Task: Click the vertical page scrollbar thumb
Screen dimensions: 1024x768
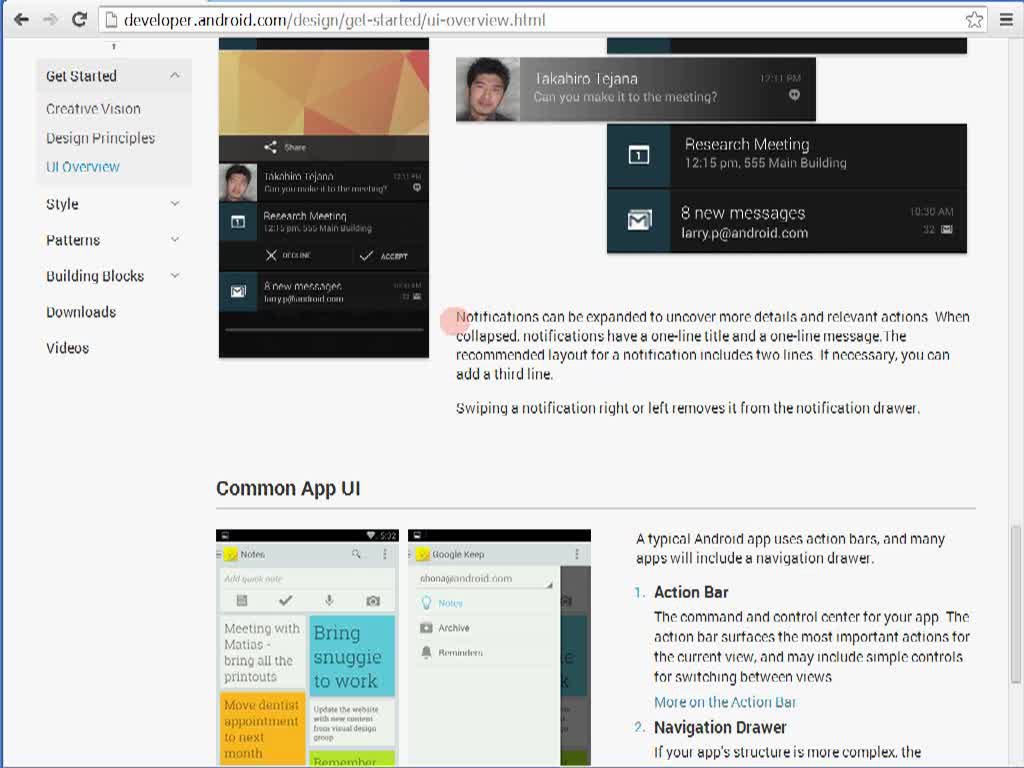Action: click(1016, 604)
